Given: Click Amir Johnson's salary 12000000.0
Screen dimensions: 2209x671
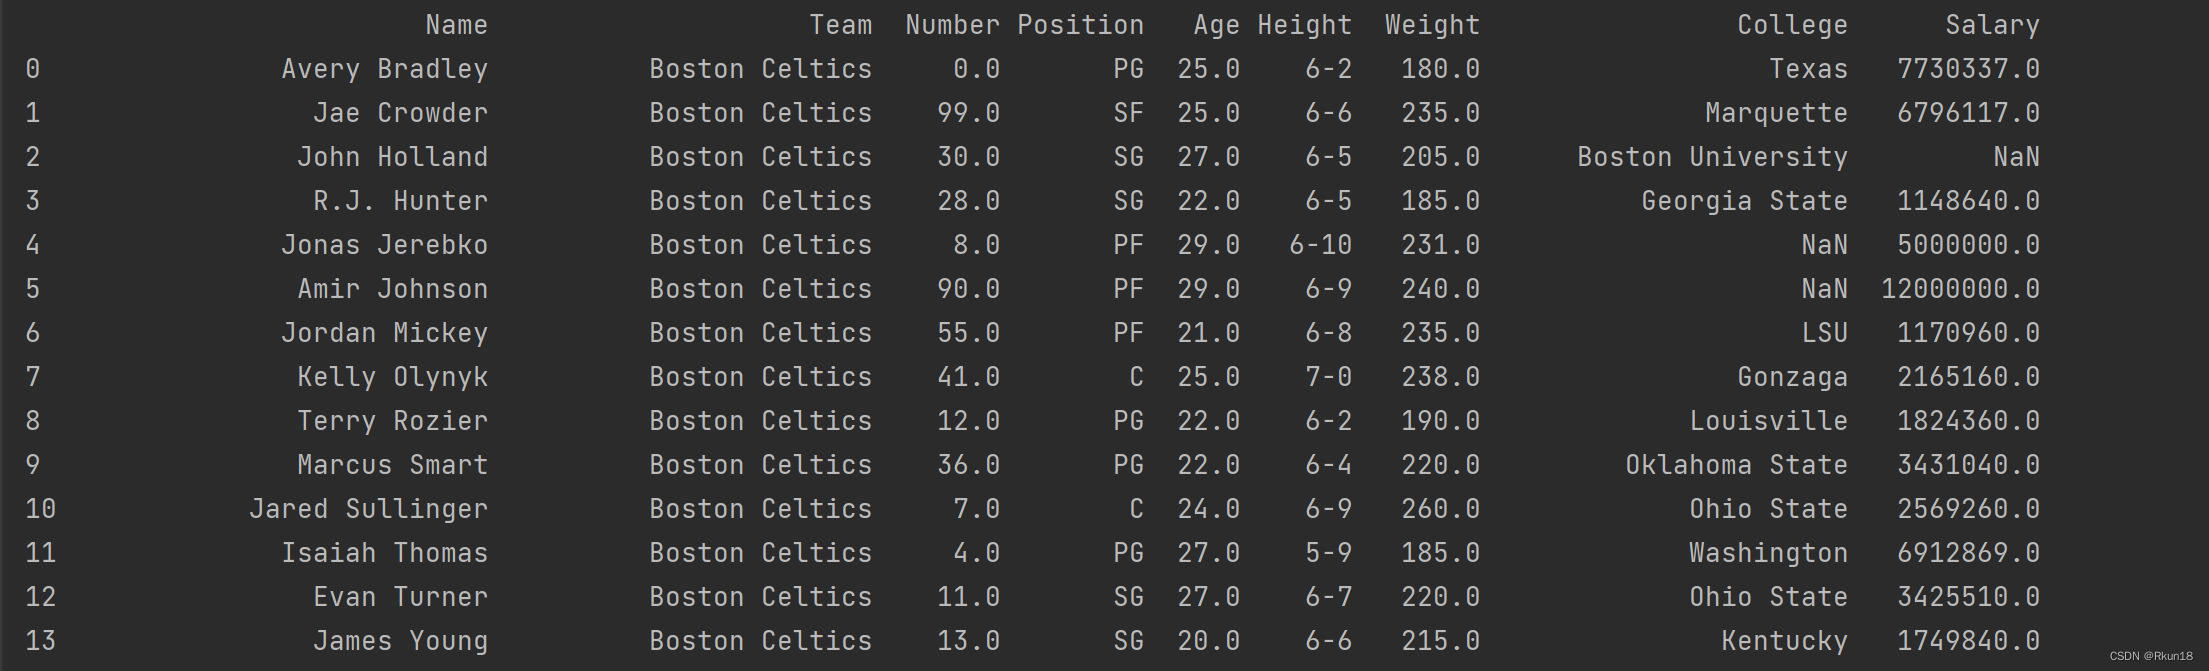Looking at the screenshot, I should click(x=1959, y=289).
